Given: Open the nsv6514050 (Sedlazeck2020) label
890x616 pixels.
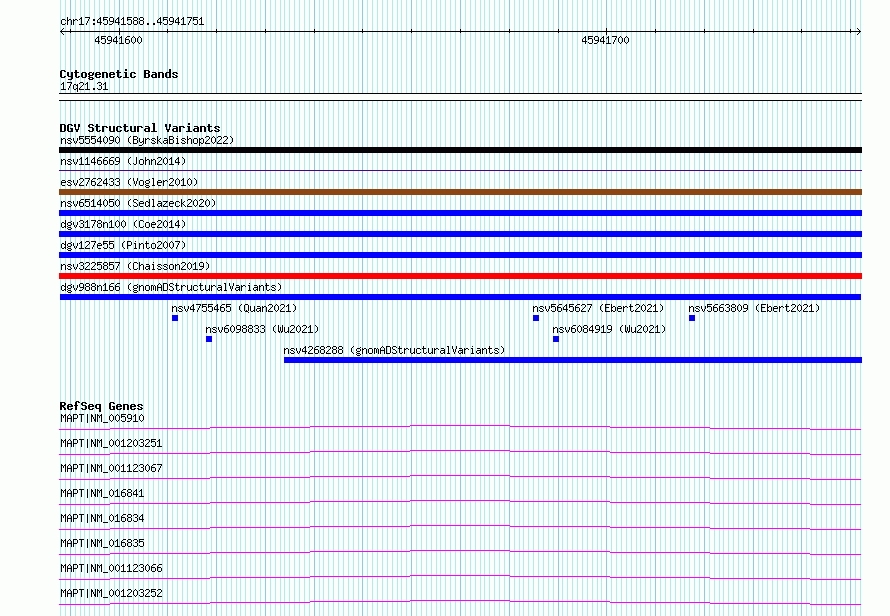Looking at the screenshot, I should pyautogui.click(x=138, y=203).
